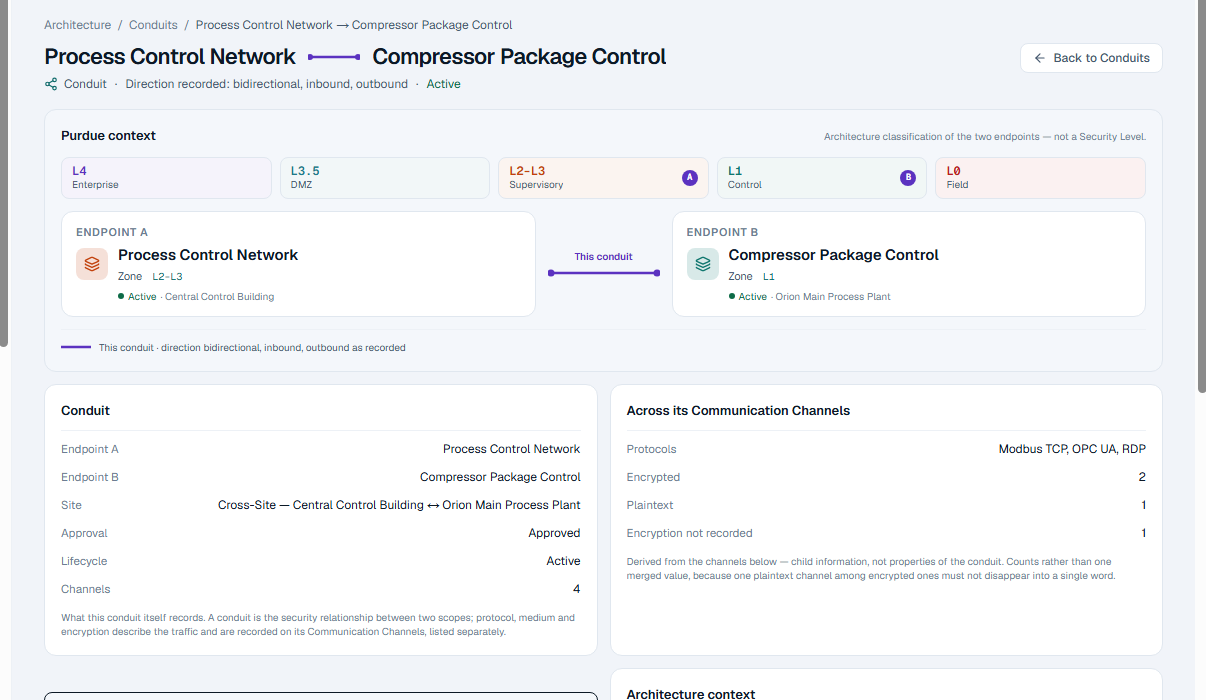This screenshot has height=700, width=1206.
Task: Click the Encryption not recorded value 1
Action: [x=1143, y=533]
